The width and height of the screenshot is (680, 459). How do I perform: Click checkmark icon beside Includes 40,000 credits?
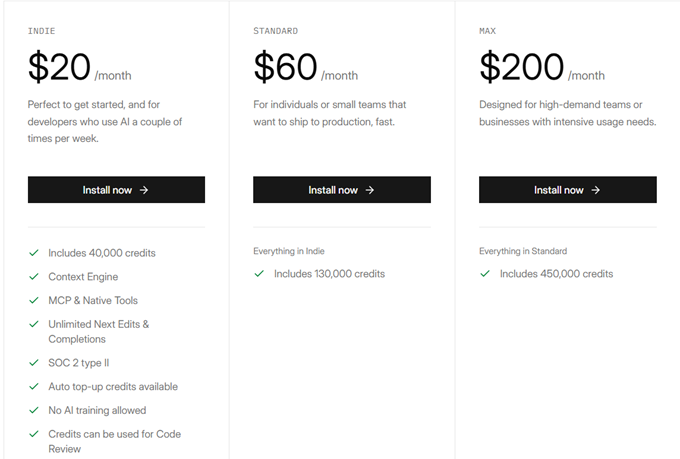tap(34, 253)
